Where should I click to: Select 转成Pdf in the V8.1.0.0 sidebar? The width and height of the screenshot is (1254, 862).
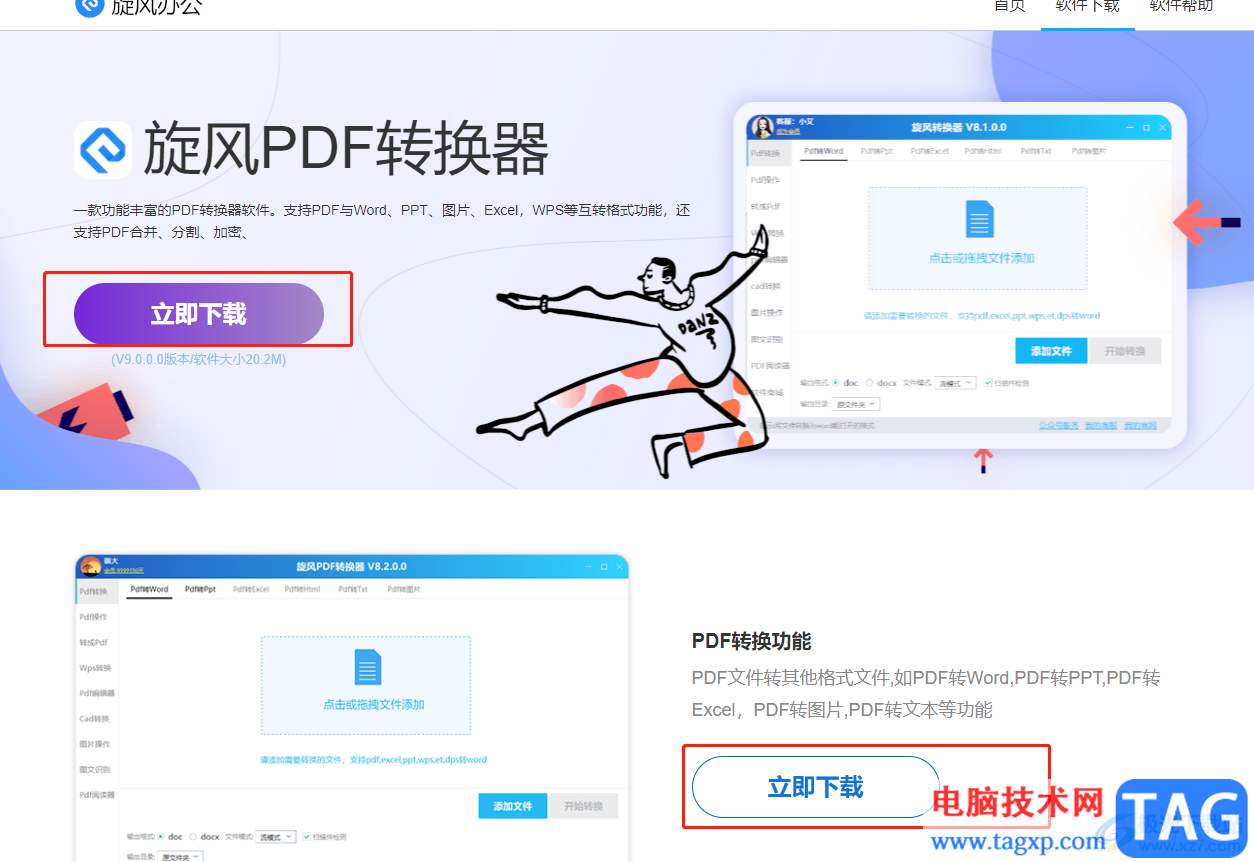(x=765, y=206)
